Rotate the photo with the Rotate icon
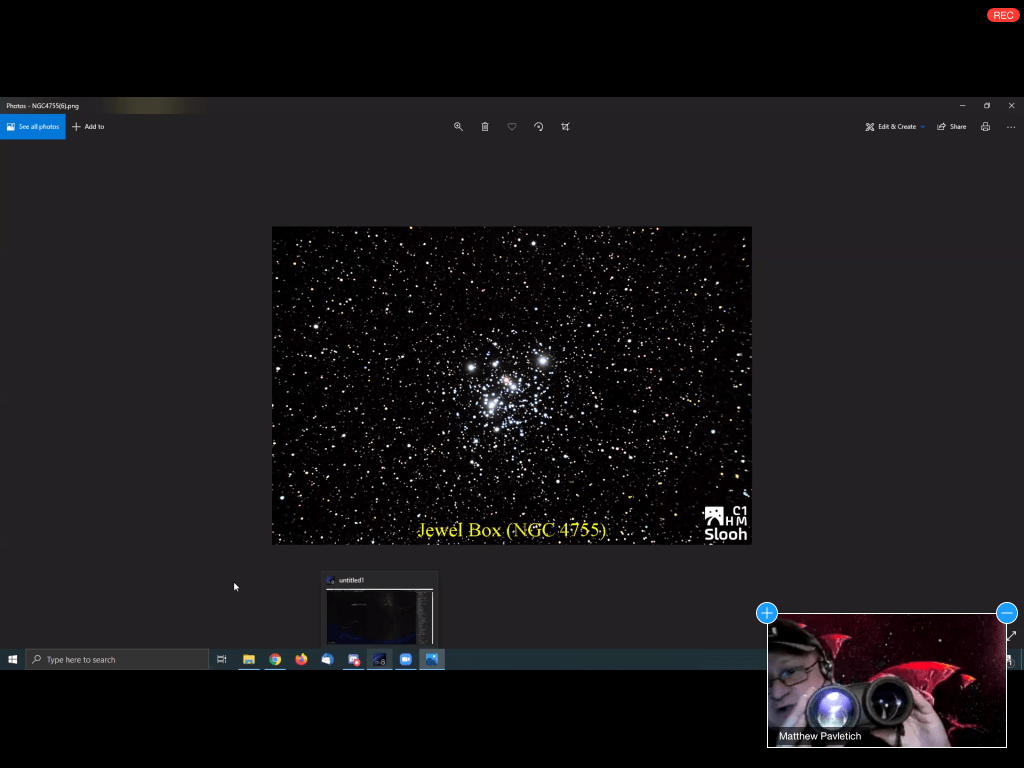This screenshot has width=1024, height=768. 539,127
